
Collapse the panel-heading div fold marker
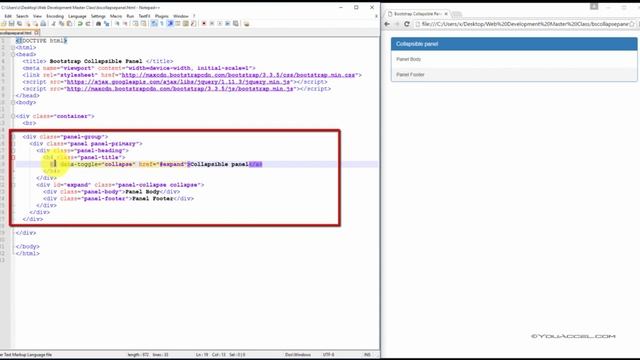click(13, 151)
